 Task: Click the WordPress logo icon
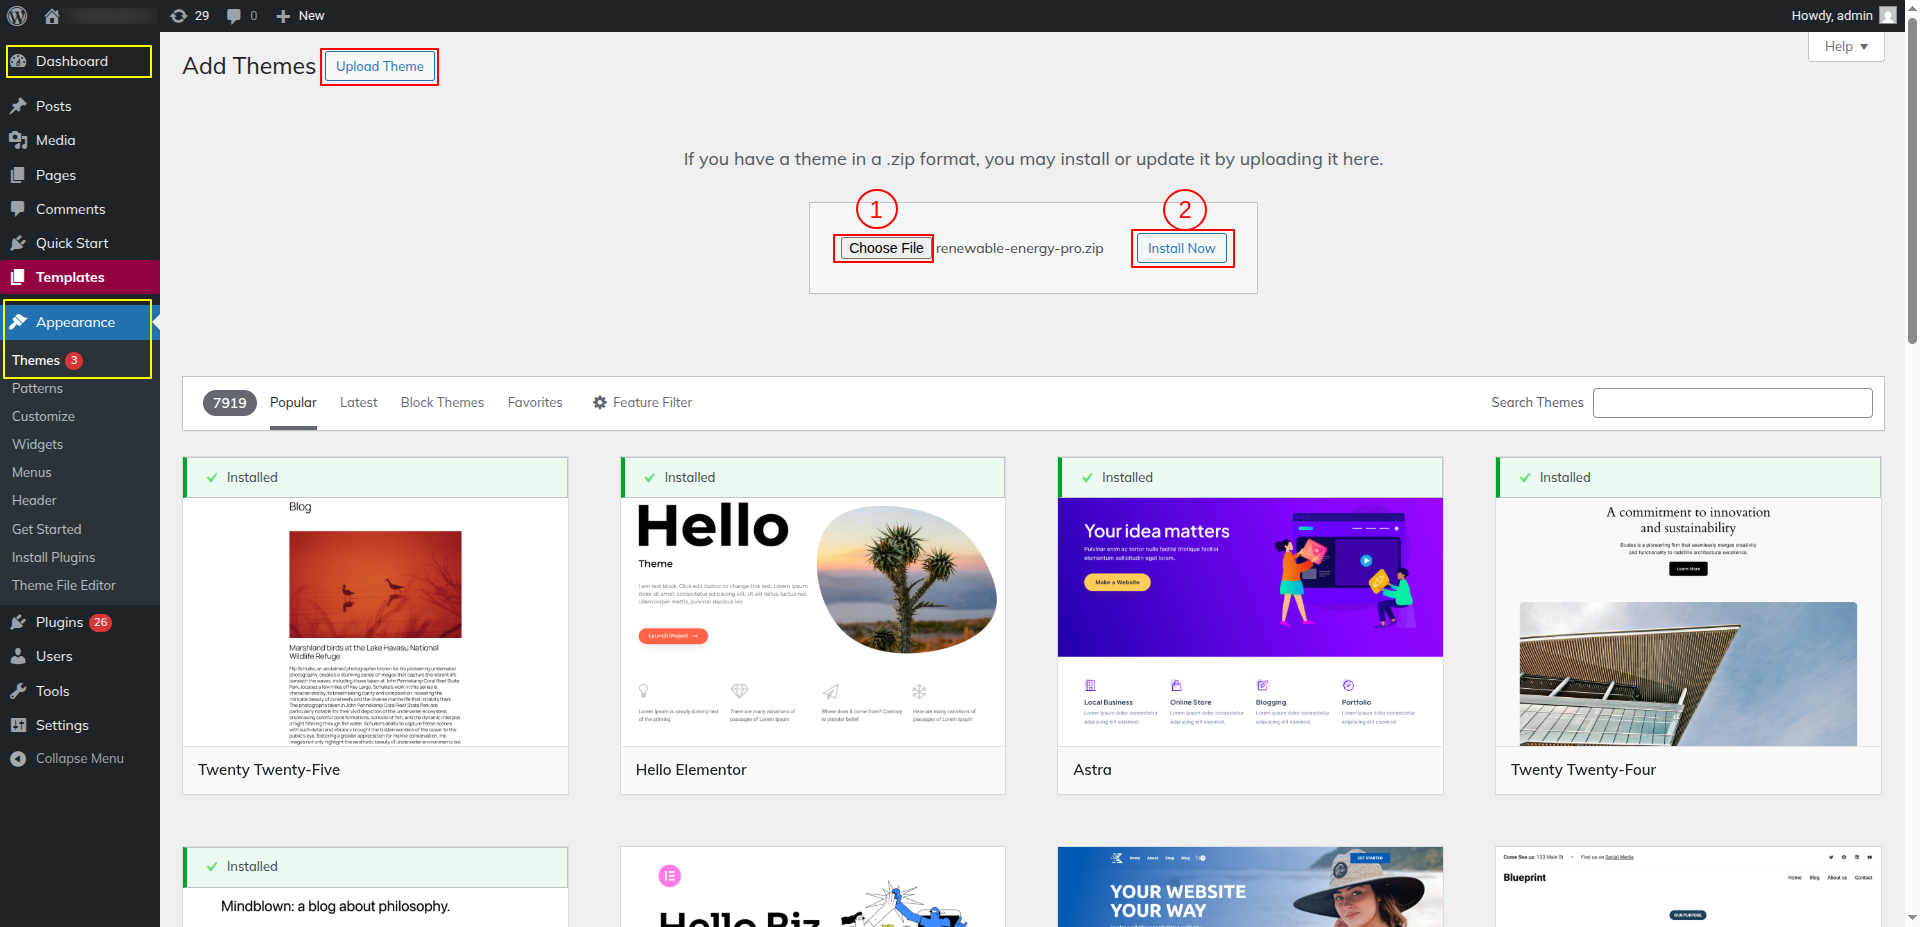[x=17, y=16]
